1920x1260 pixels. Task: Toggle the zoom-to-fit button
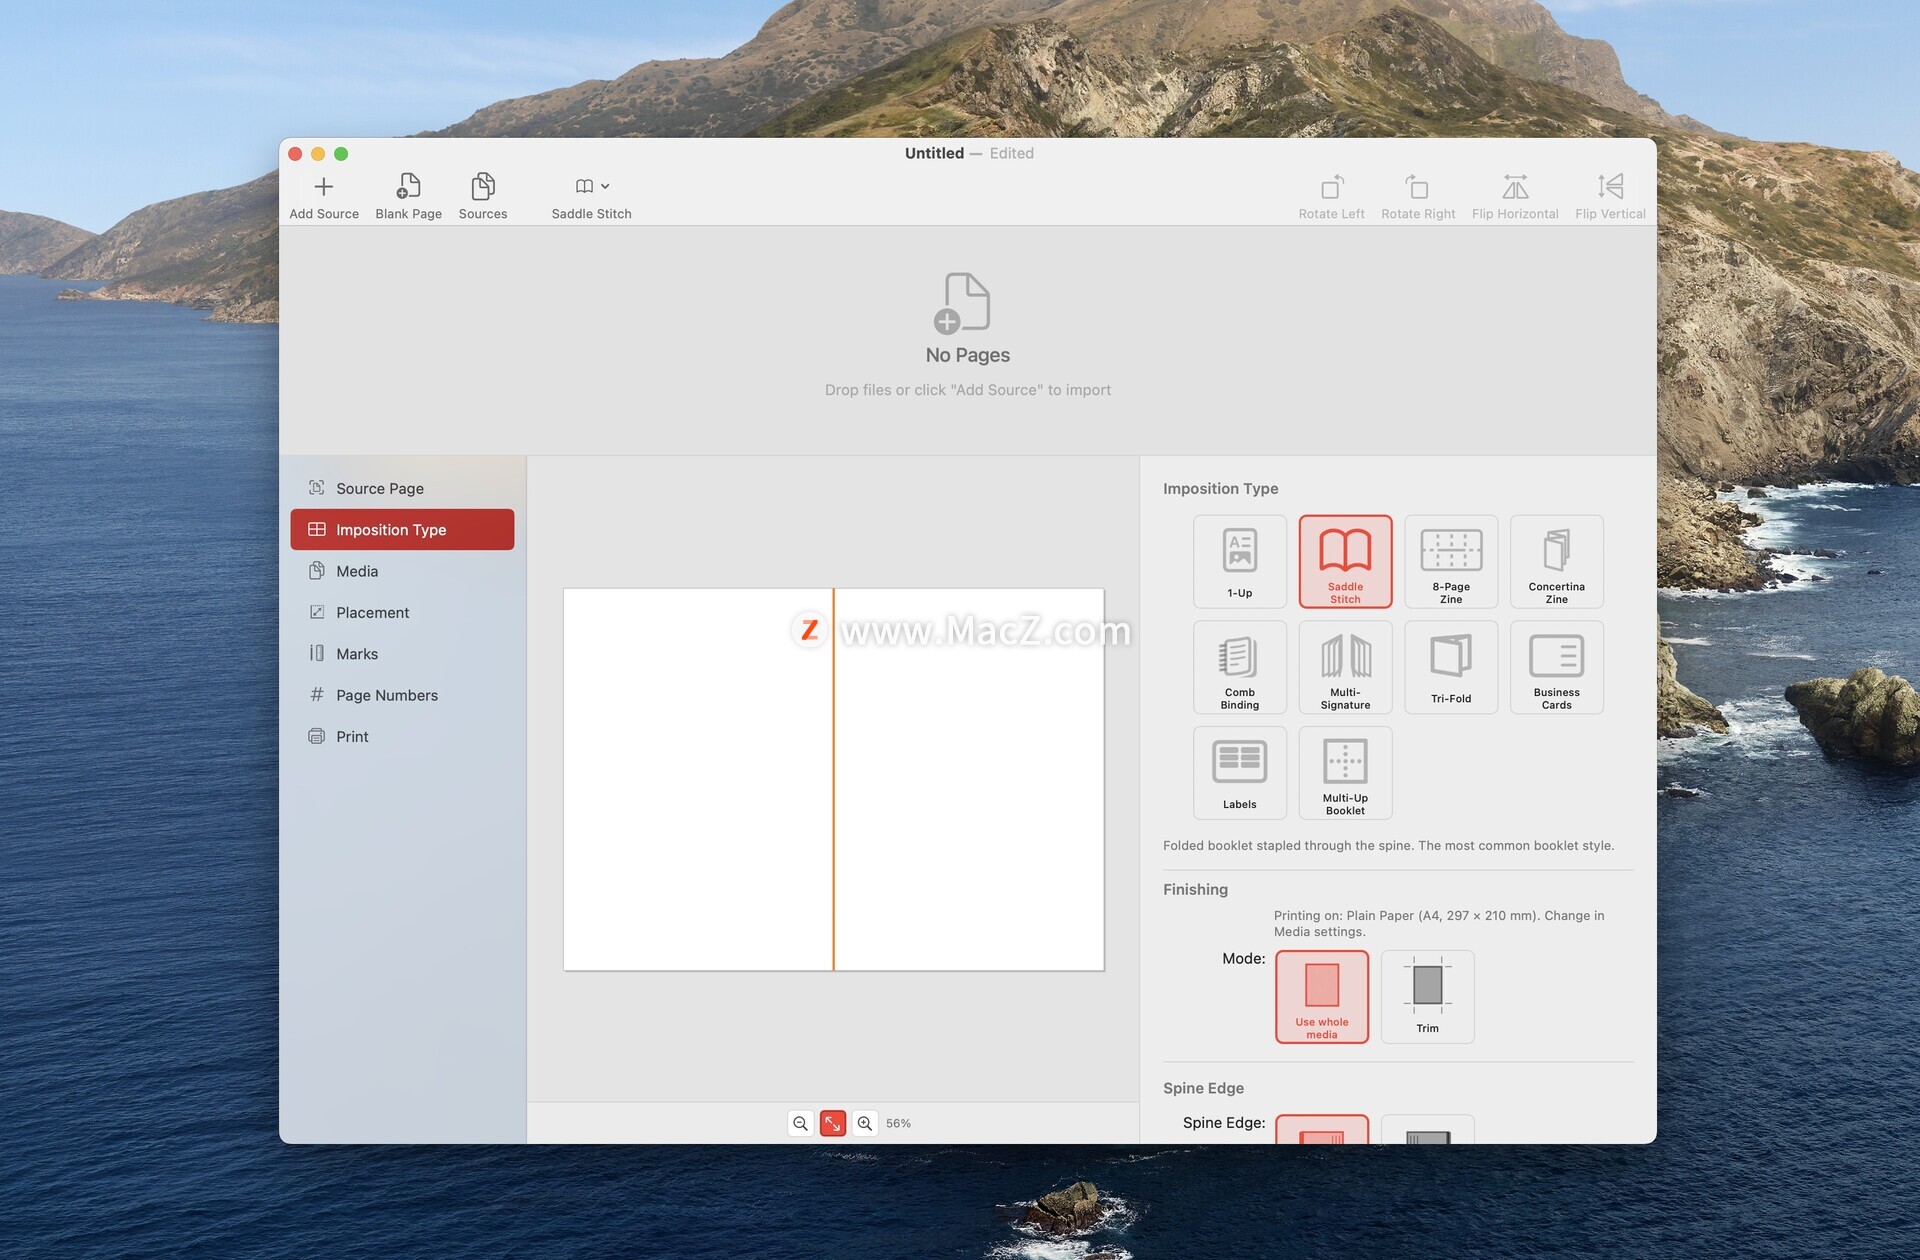point(832,1123)
